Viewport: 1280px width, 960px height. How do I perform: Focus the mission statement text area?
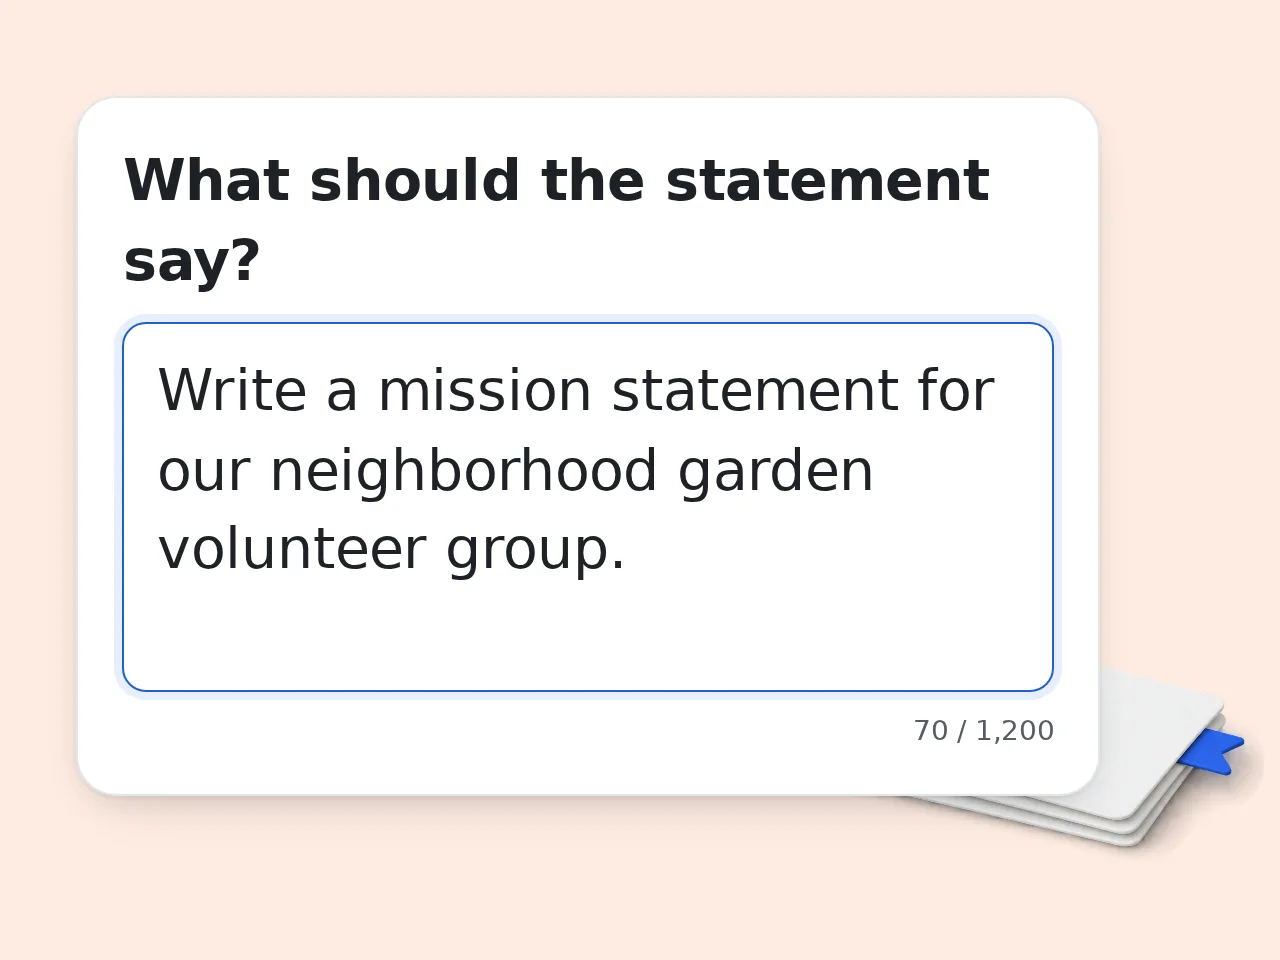tap(588, 507)
